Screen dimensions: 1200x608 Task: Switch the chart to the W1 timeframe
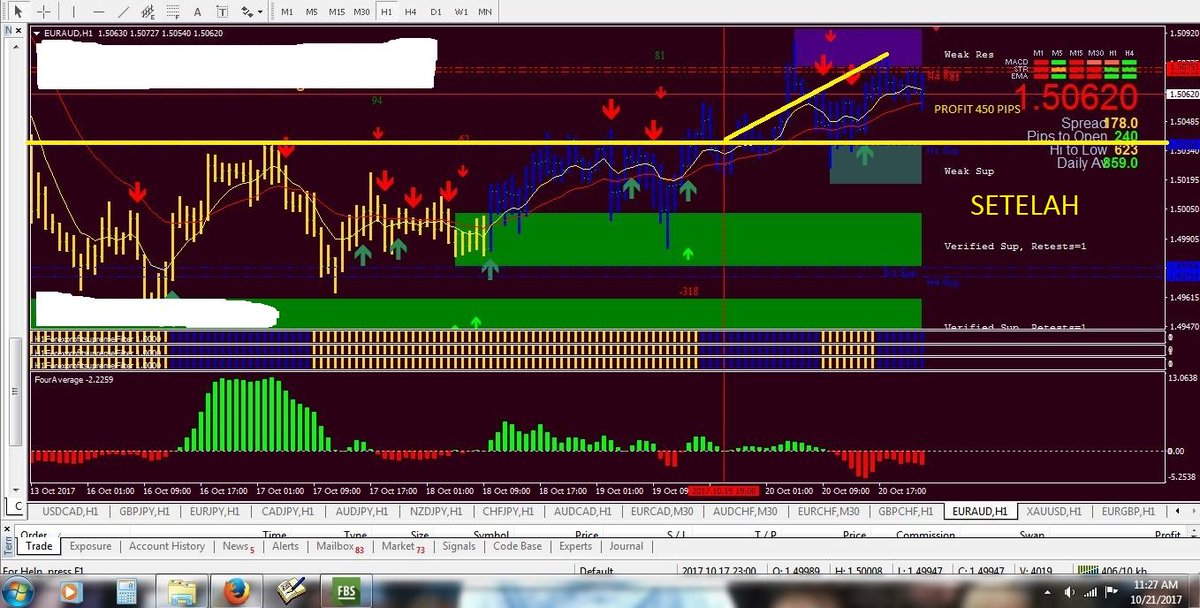(461, 12)
